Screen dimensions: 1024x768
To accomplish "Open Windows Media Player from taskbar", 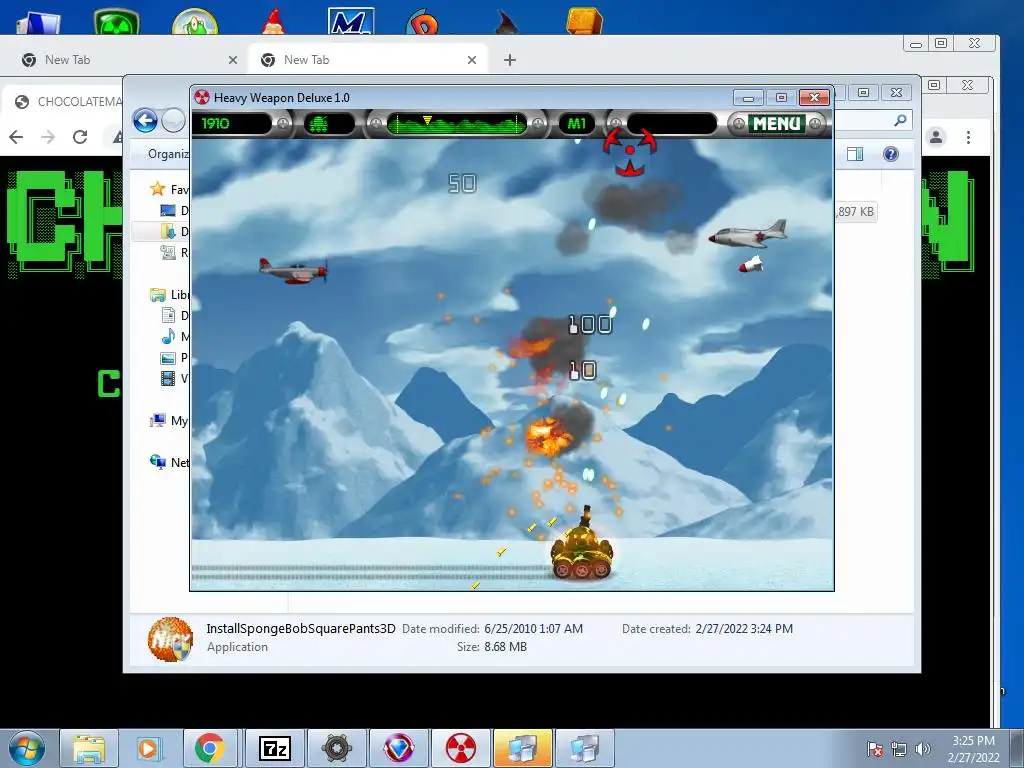I will 149,748.
